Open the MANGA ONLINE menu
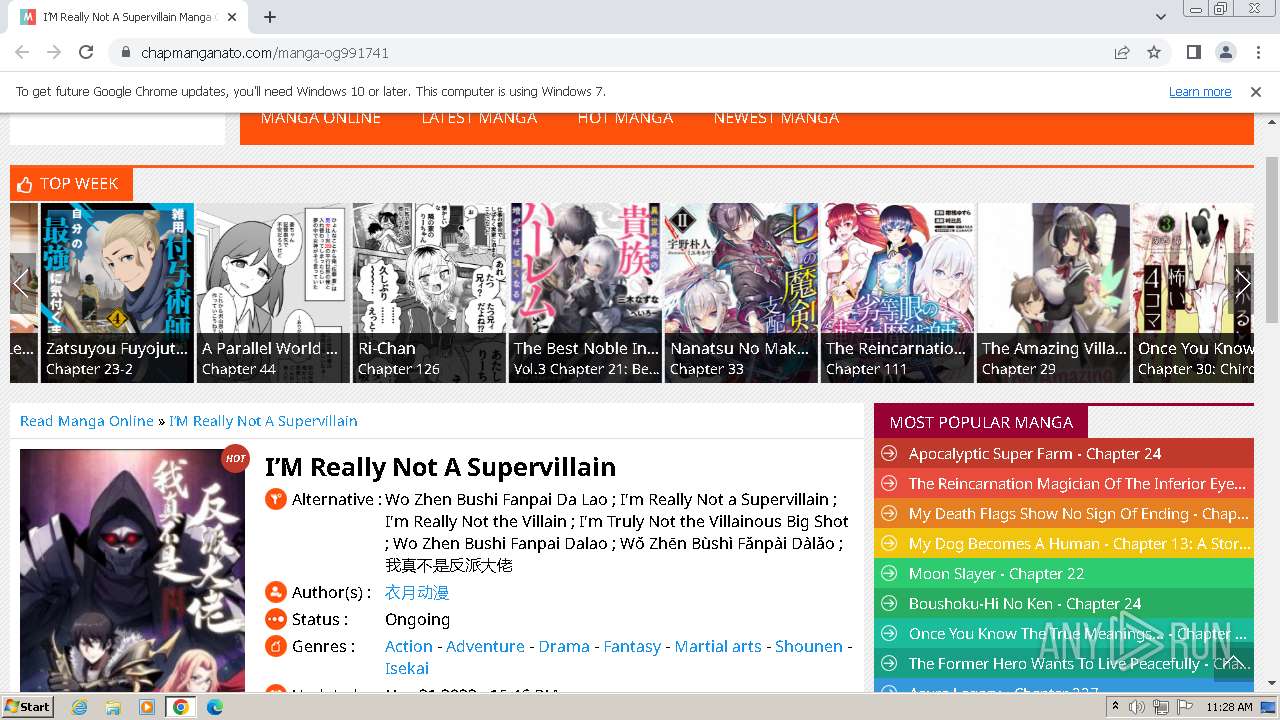Image resolution: width=1280 pixels, height=720 pixels. click(x=320, y=118)
